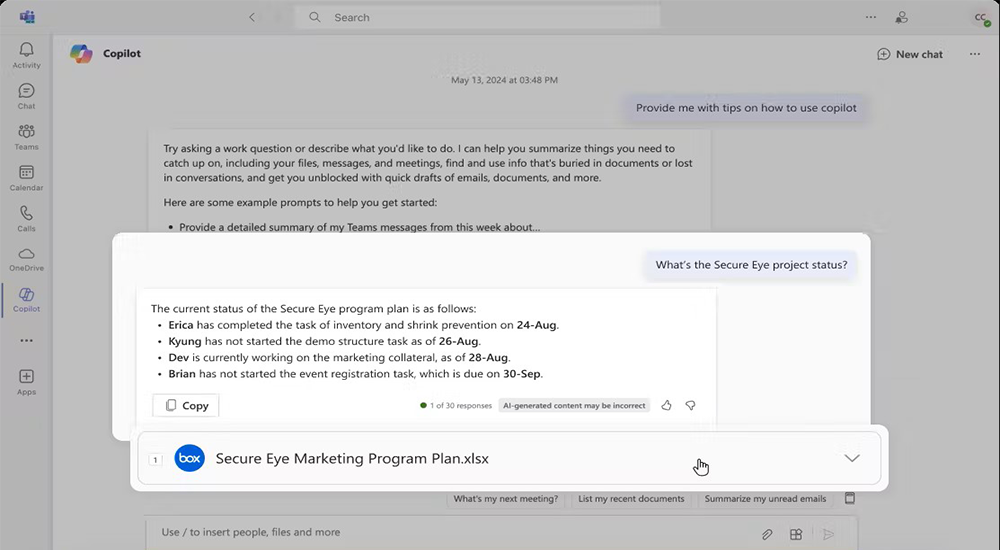Viewport: 1000px width, 550px height.
Task: Expand the Secure Eye Marketing Program Plan reference
Action: point(852,458)
